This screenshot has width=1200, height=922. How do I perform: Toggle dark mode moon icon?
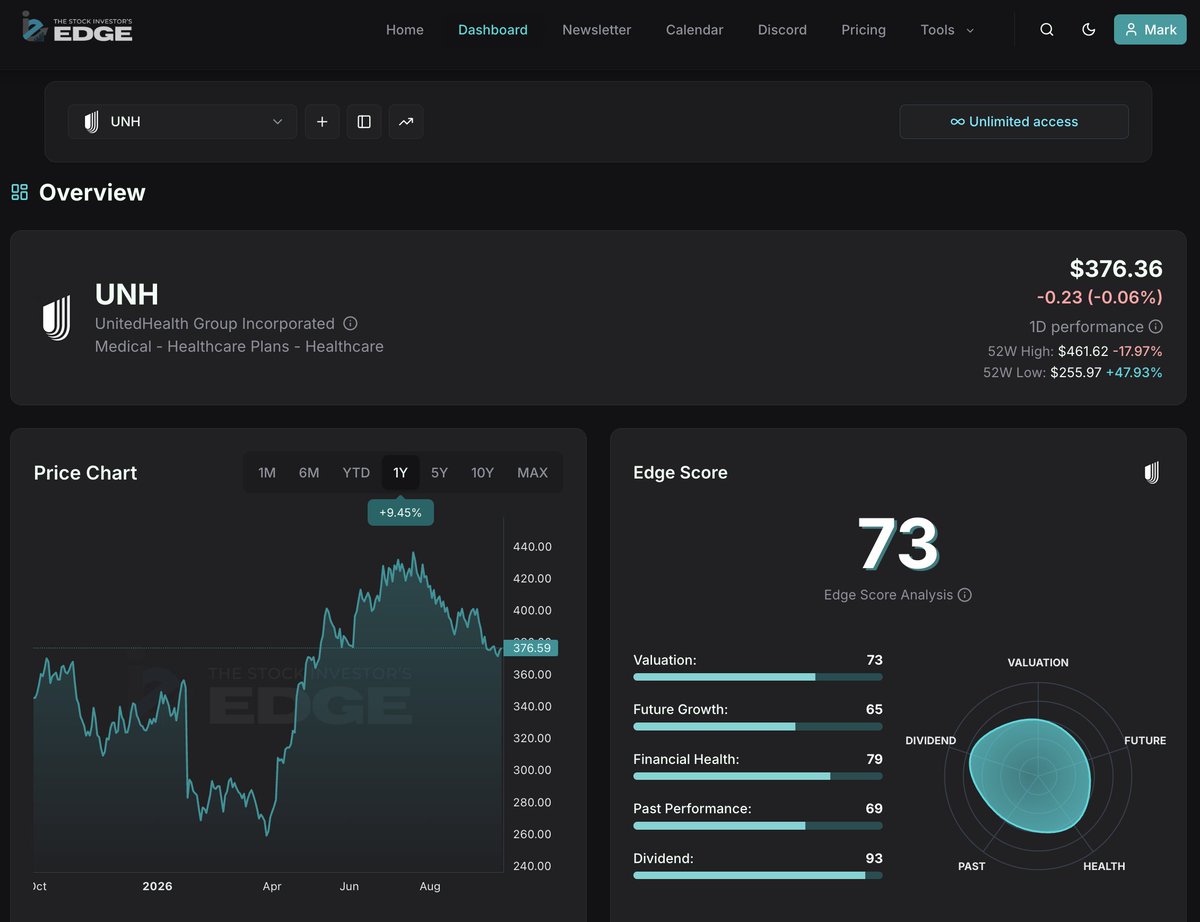point(1089,30)
